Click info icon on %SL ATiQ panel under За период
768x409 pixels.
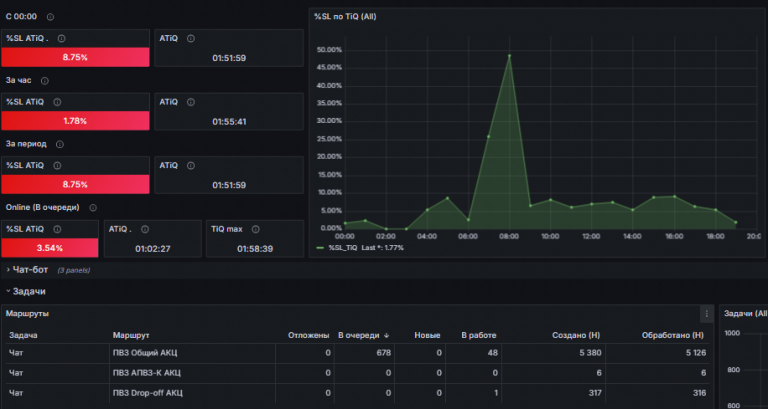(57, 166)
